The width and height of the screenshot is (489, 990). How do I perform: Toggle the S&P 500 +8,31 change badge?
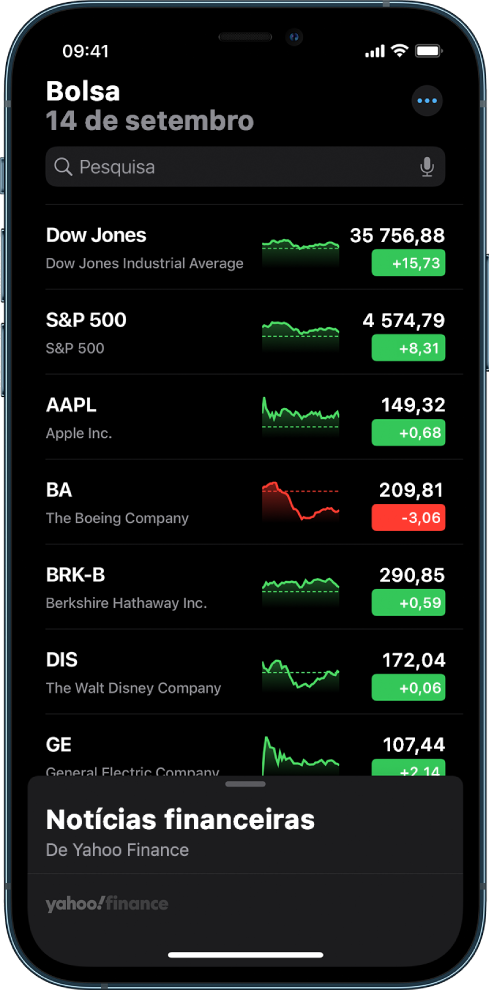click(x=408, y=348)
